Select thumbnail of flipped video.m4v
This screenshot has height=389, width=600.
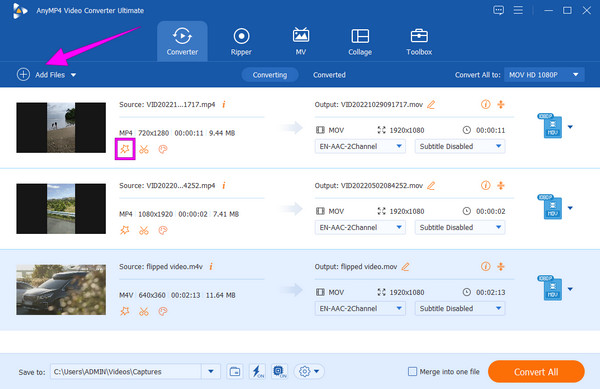point(61,290)
